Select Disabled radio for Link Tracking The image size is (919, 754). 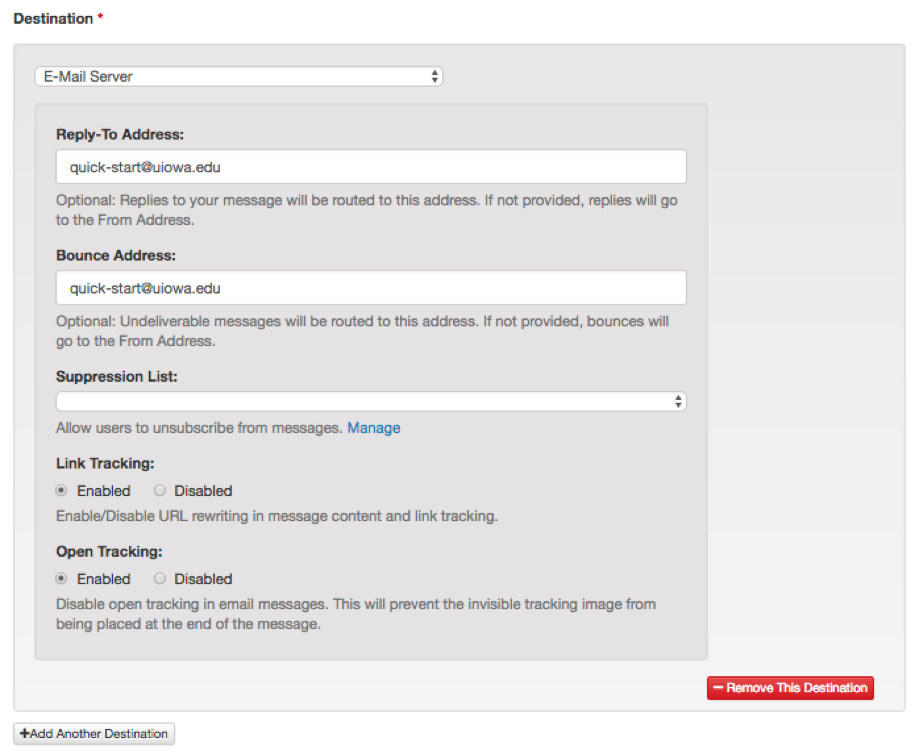pos(160,491)
